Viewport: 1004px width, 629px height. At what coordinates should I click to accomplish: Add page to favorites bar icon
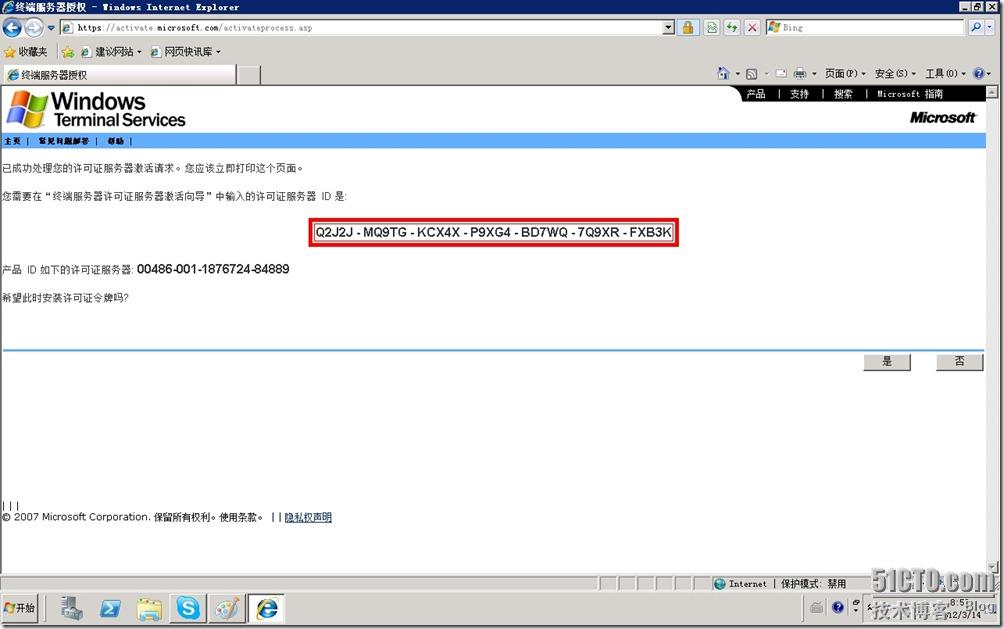point(68,52)
